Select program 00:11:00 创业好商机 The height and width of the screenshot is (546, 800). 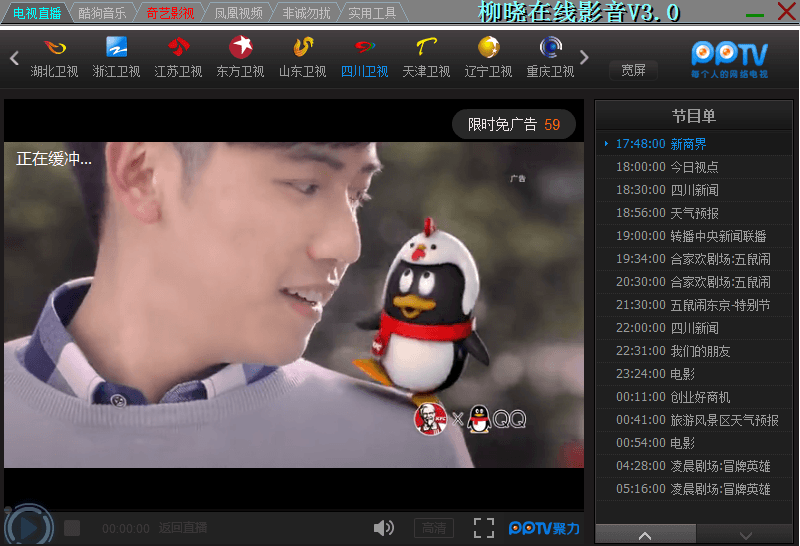point(694,396)
